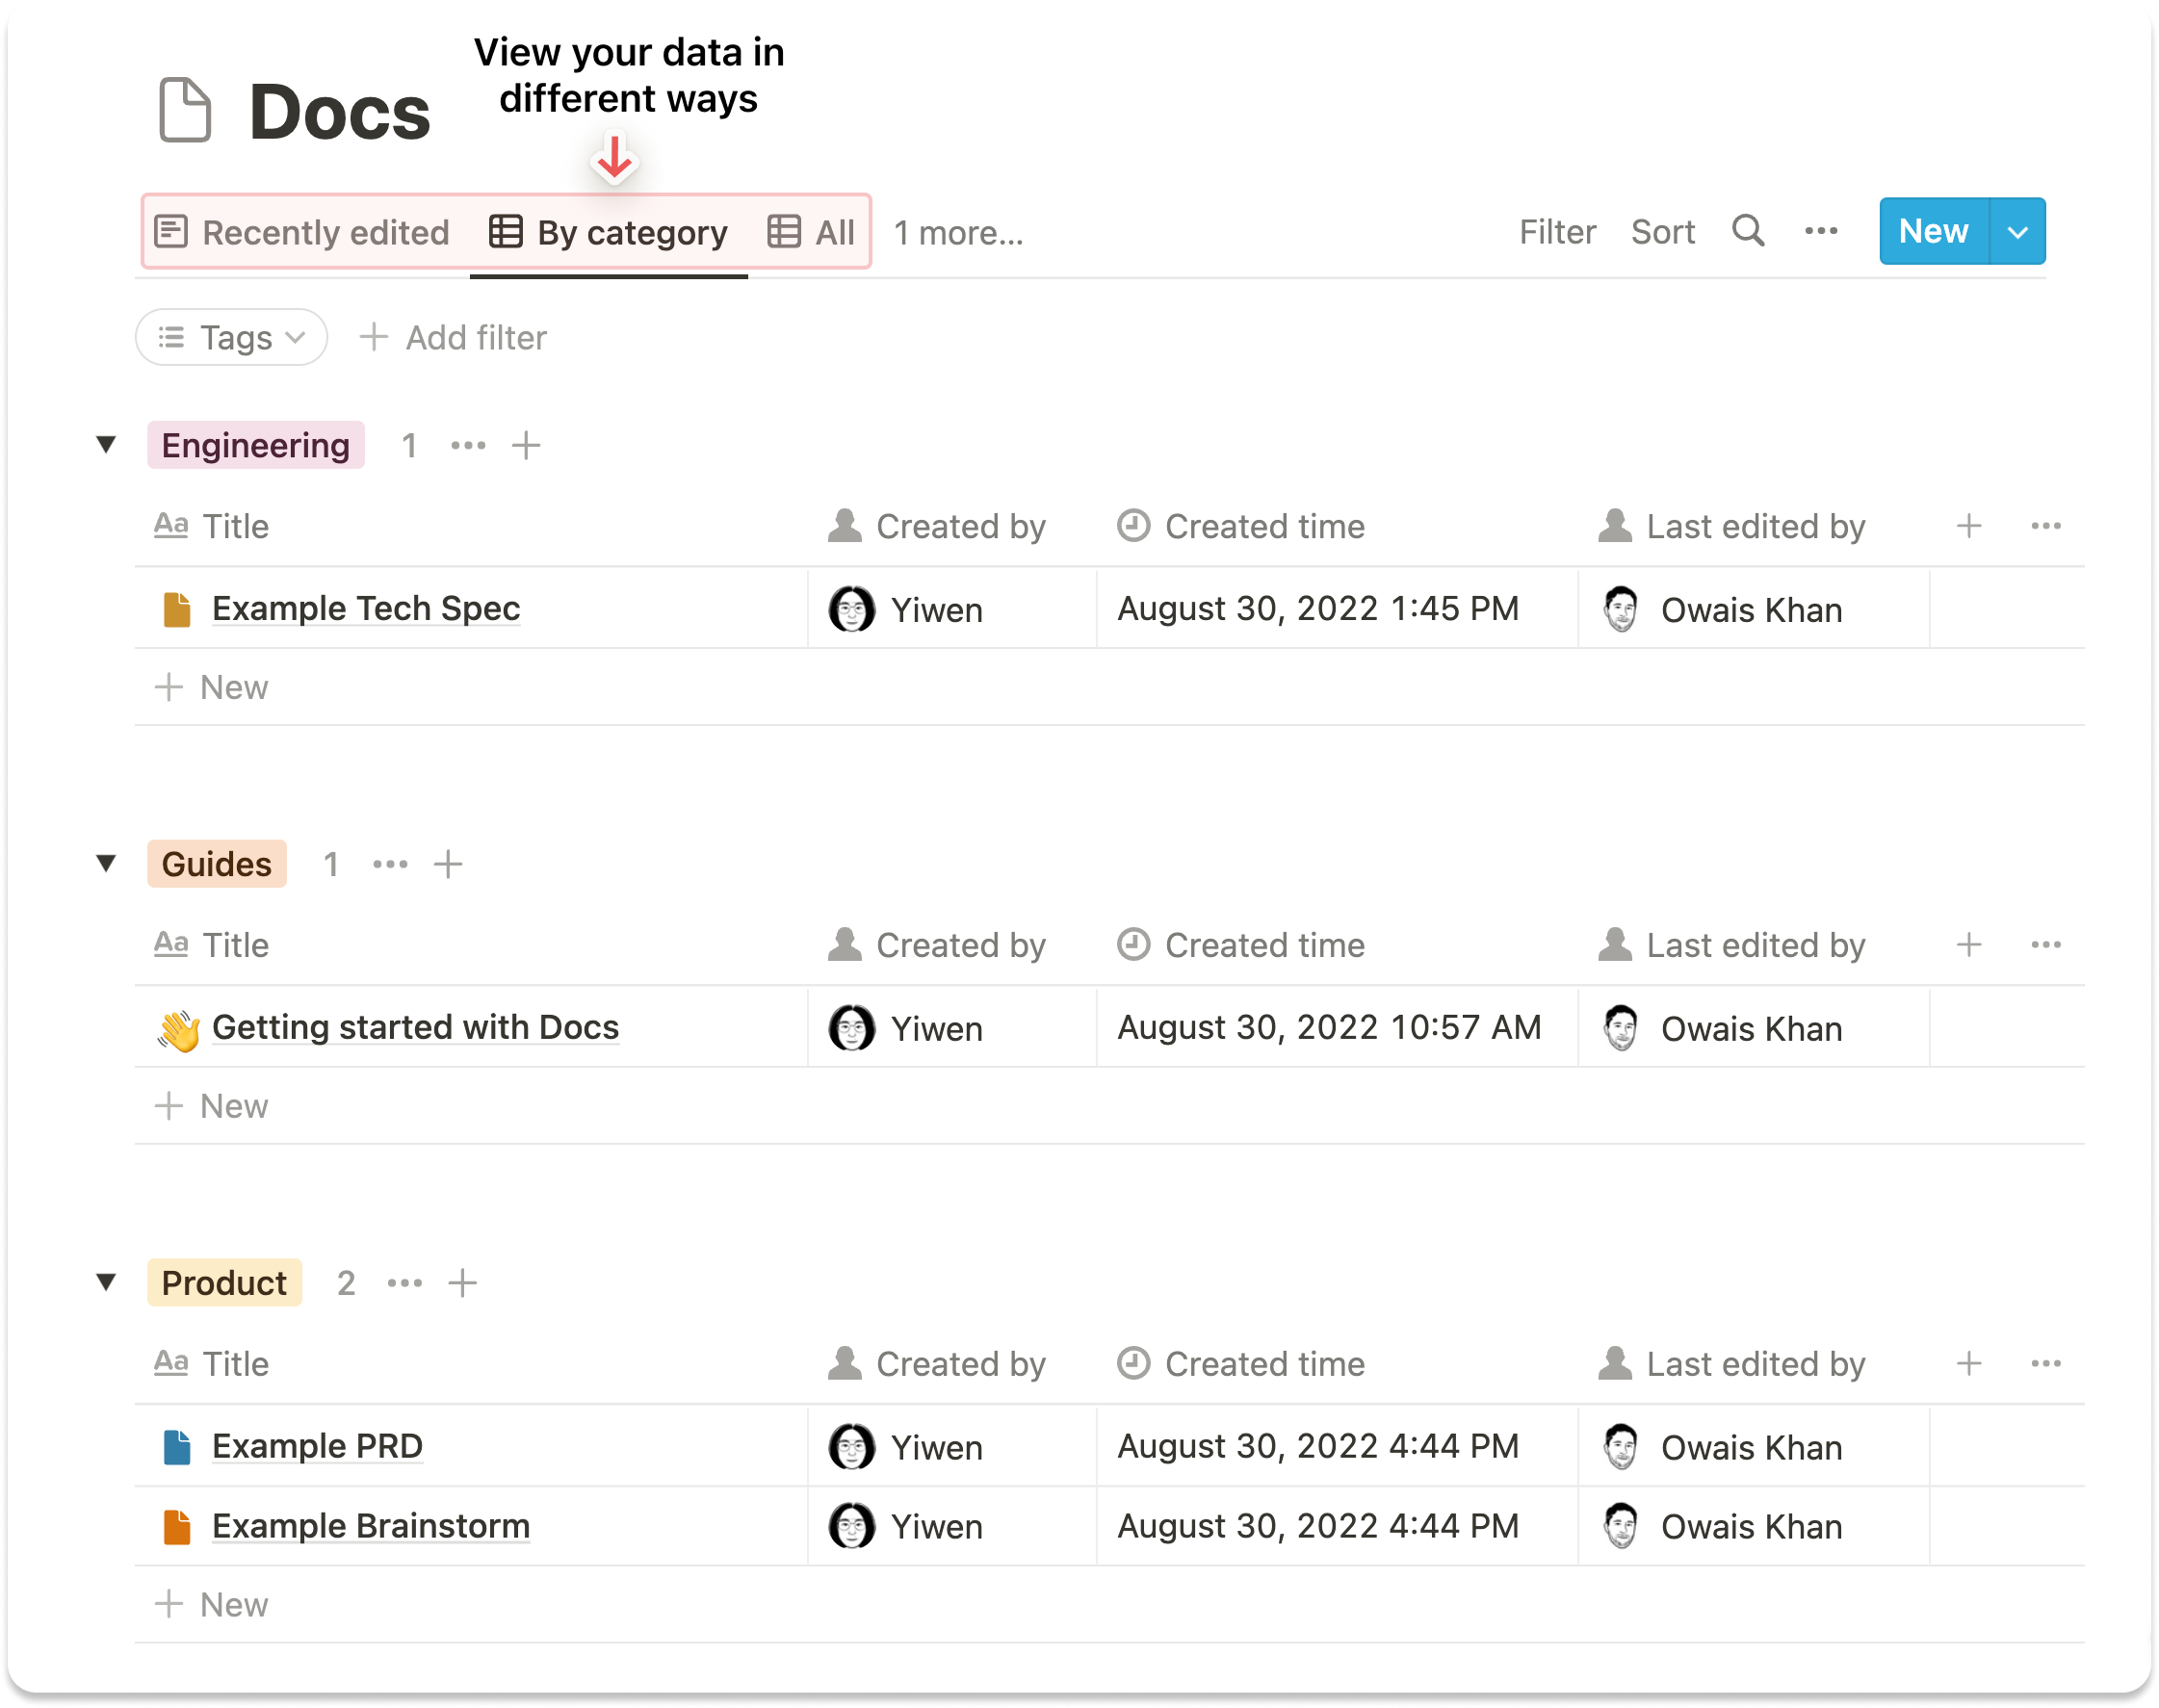The height and width of the screenshot is (1708, 2159).
Task: Open the Guides group three-dot menu
Action: click(x=390, y=864)
